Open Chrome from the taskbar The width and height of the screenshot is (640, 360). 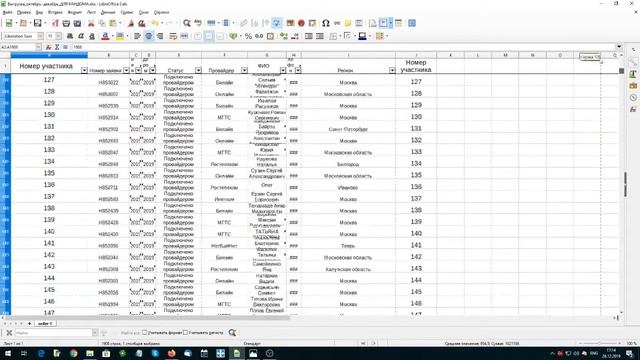[73, 353]
